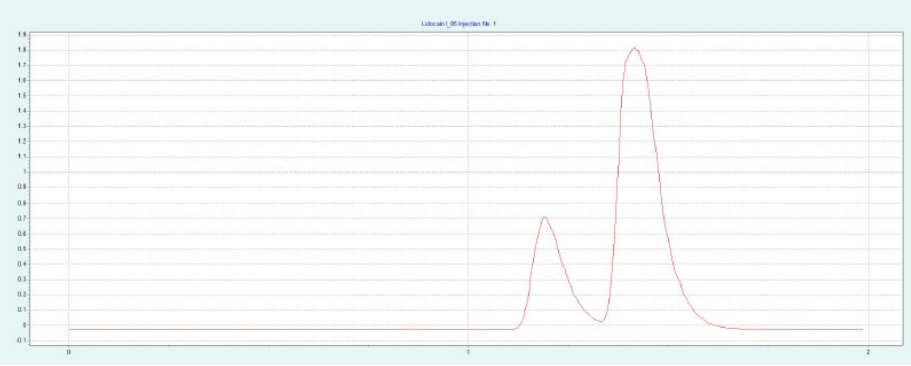Click the x-axis label '2'
The width and height of the screenshot is (911, 366).
[868, 352]
